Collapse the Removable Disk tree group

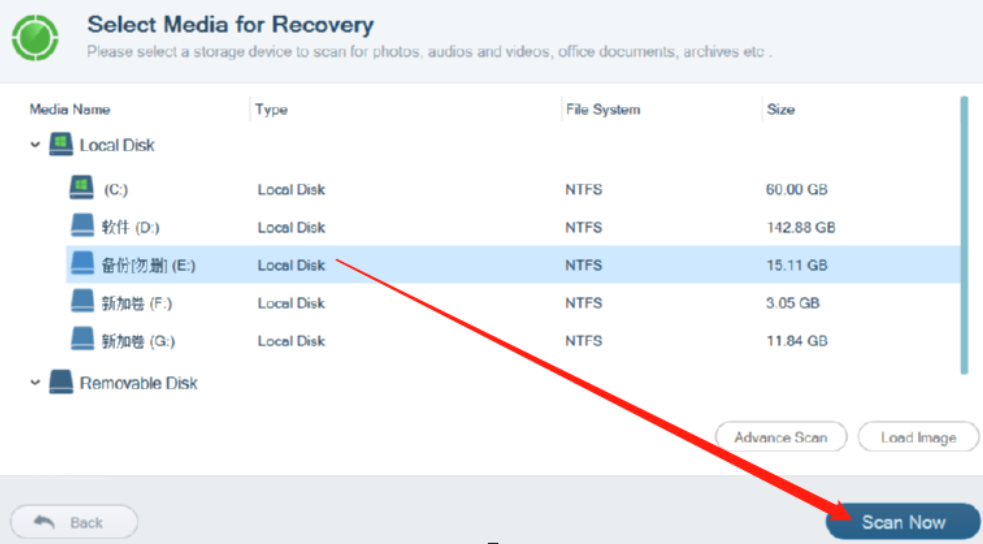[x=35, y=383]
